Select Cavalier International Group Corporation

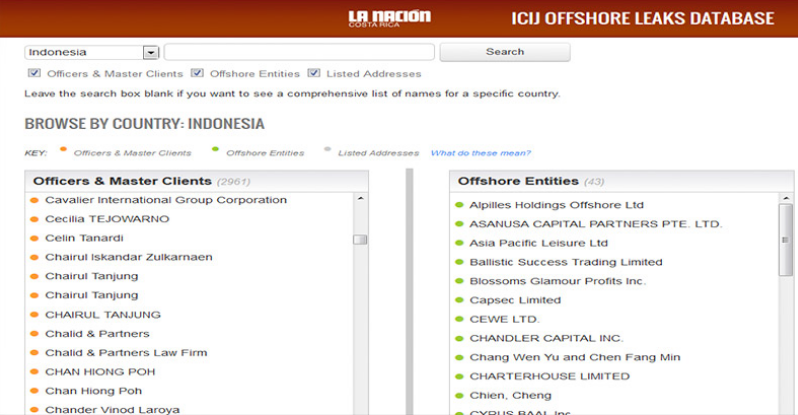[x=166, y=200]
